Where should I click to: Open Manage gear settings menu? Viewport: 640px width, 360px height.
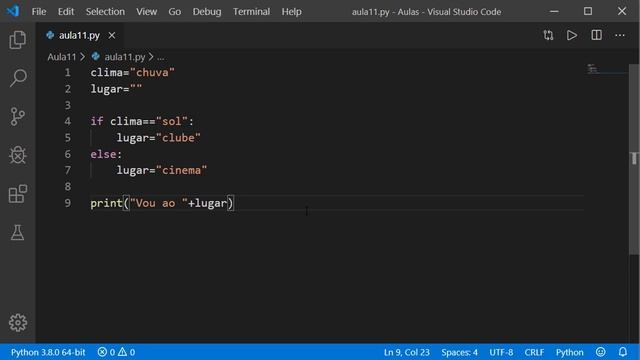point(18,322)
